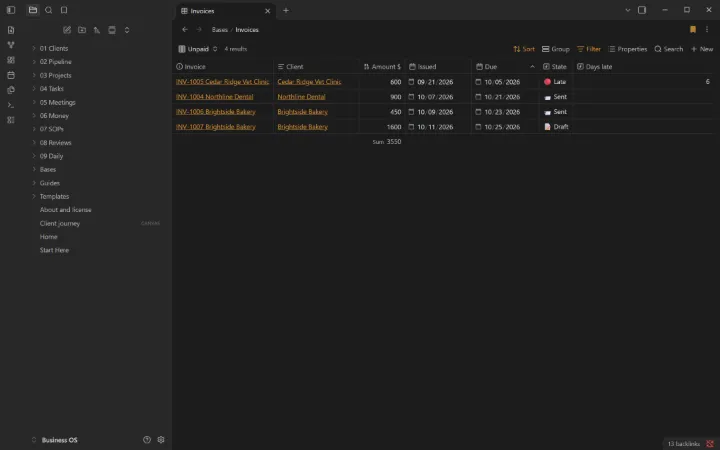
Task: Create a new folder in the file explorer
Action: [82, 30]
